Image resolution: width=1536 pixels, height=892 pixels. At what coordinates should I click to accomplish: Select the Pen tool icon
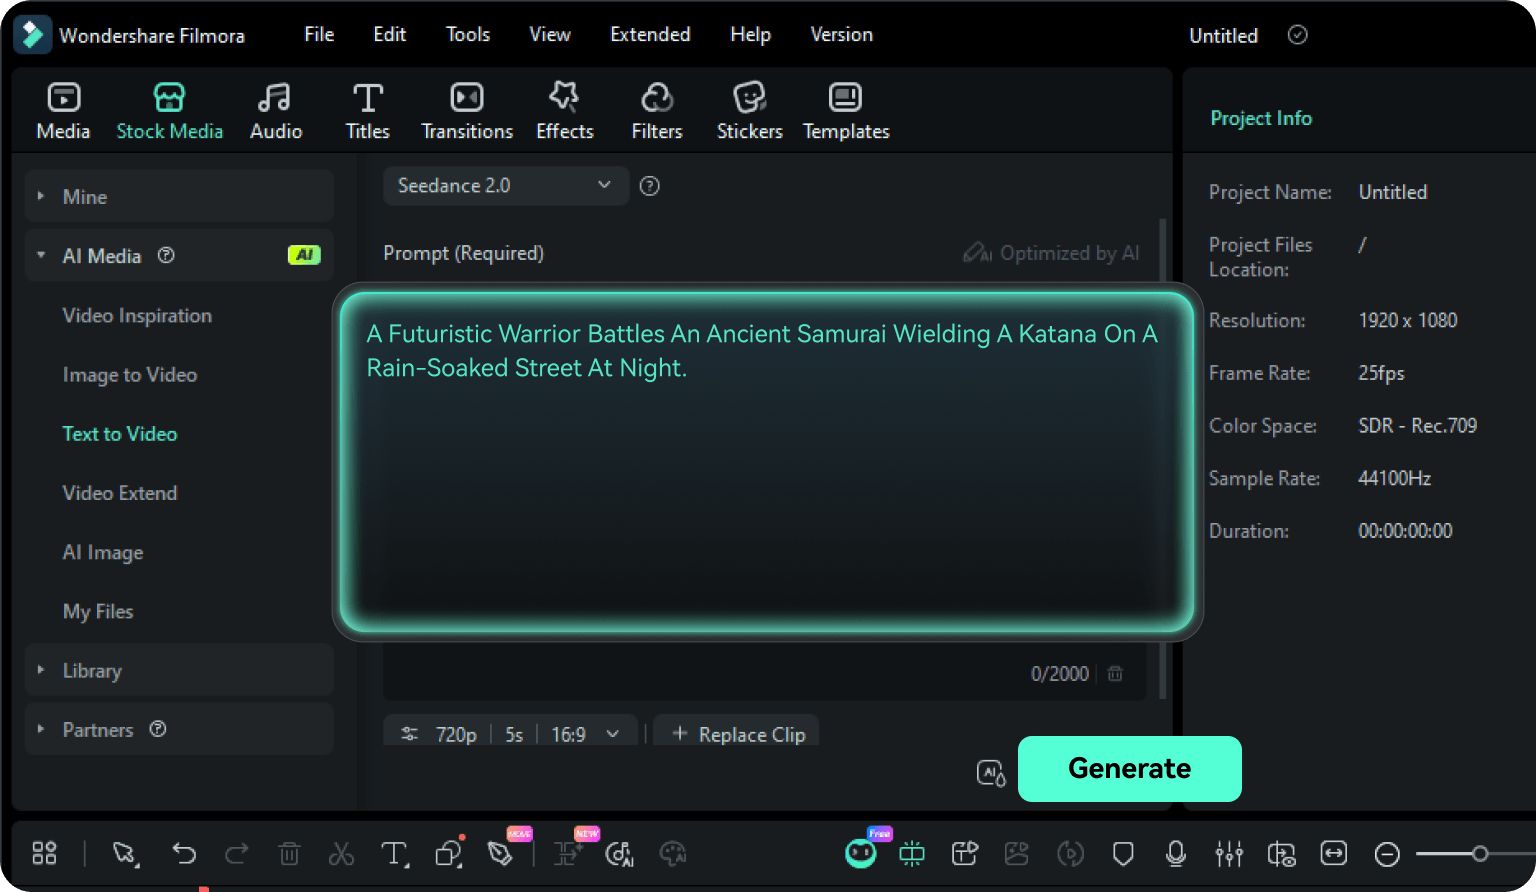point(501,853)
